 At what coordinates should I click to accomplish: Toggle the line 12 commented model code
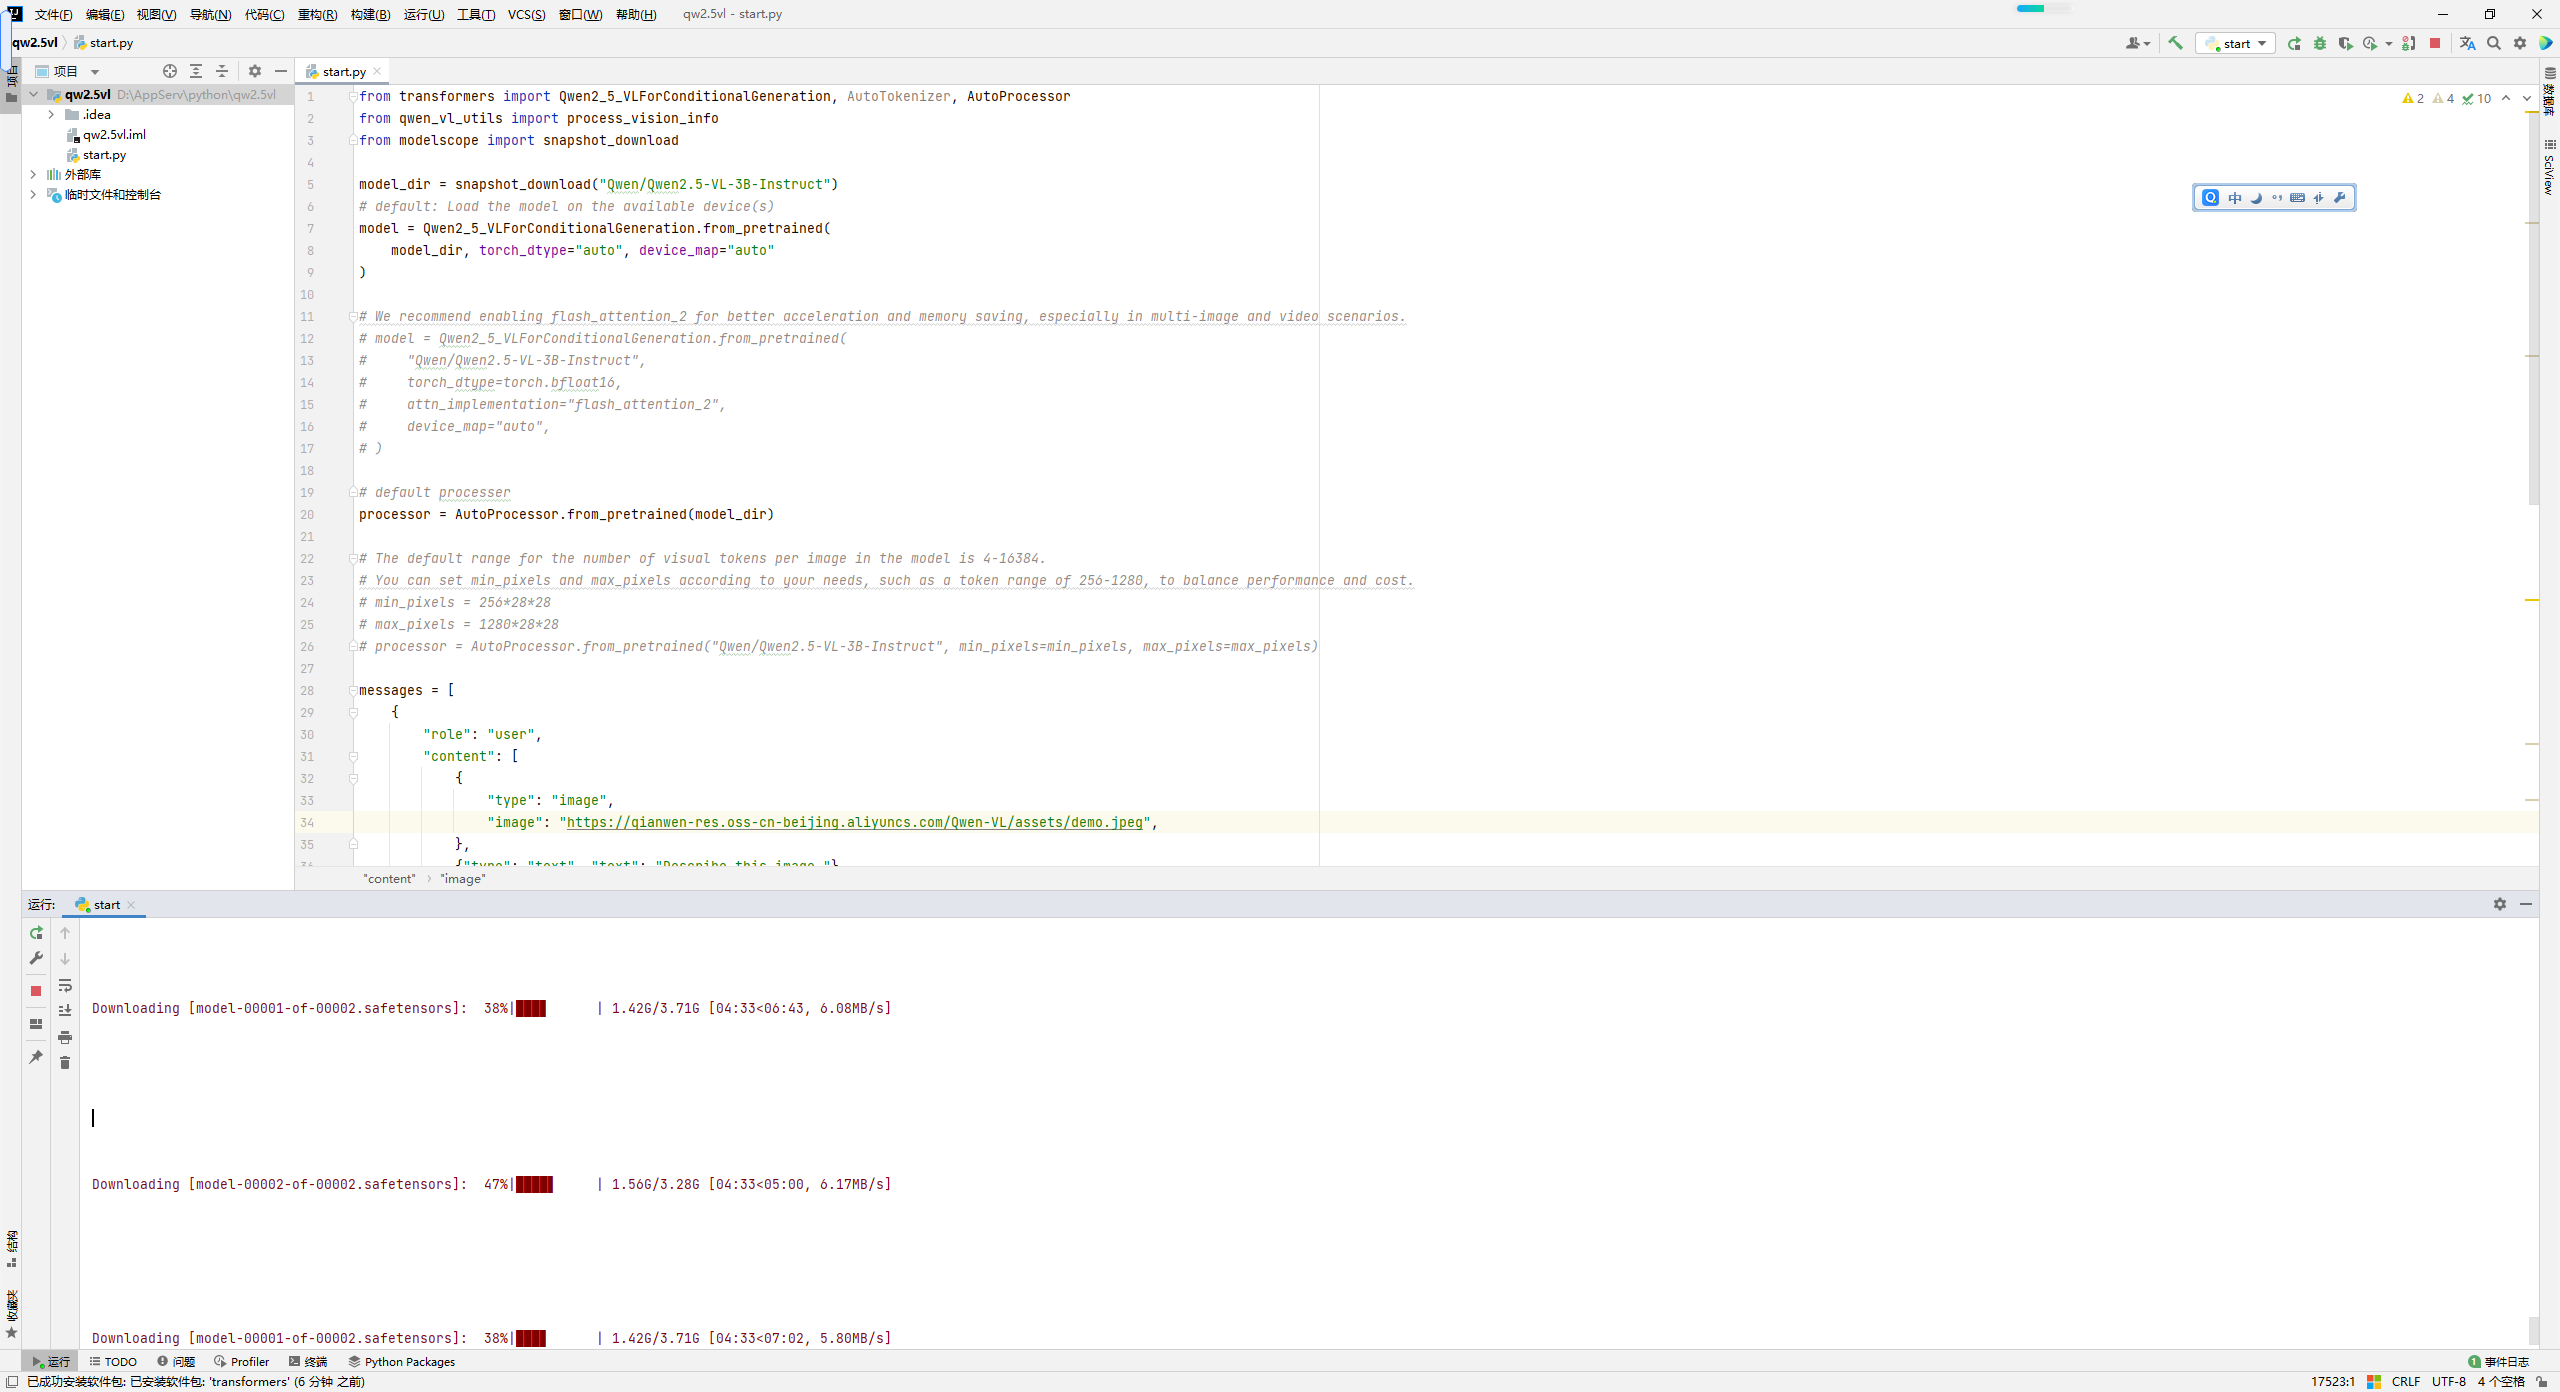(x=601, y=338)
